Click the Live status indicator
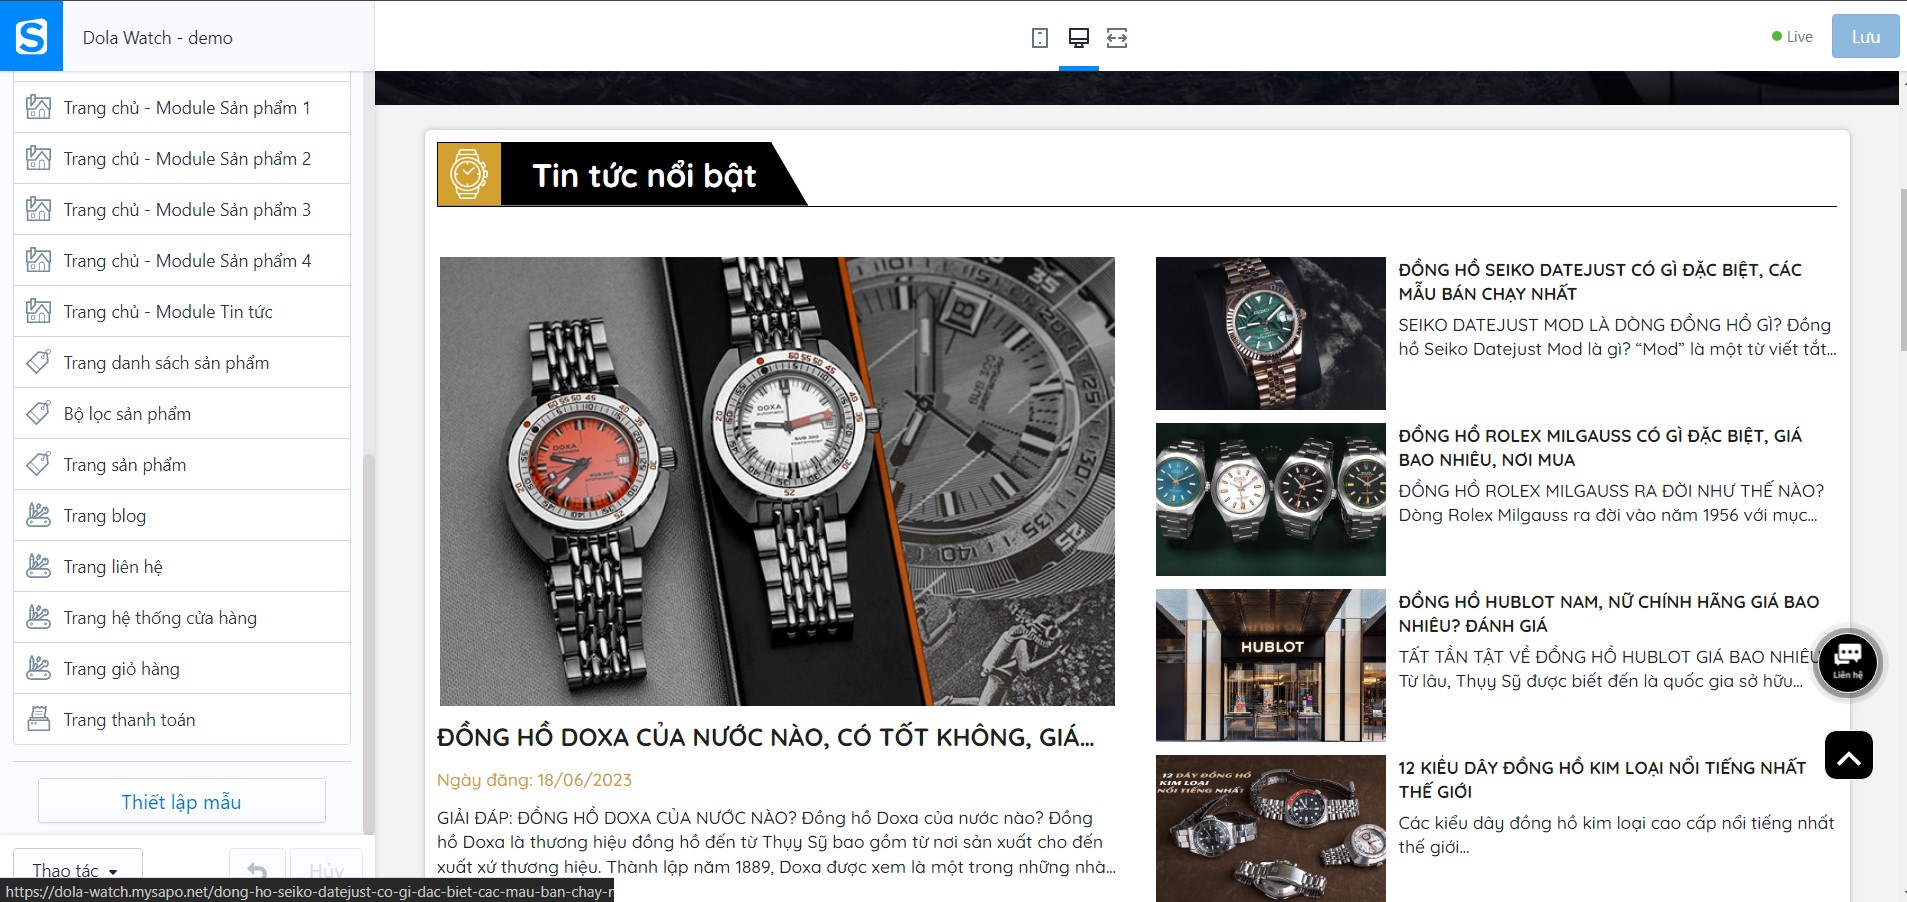This screenshot has height=902, width=1907. tap(1792, 37)
